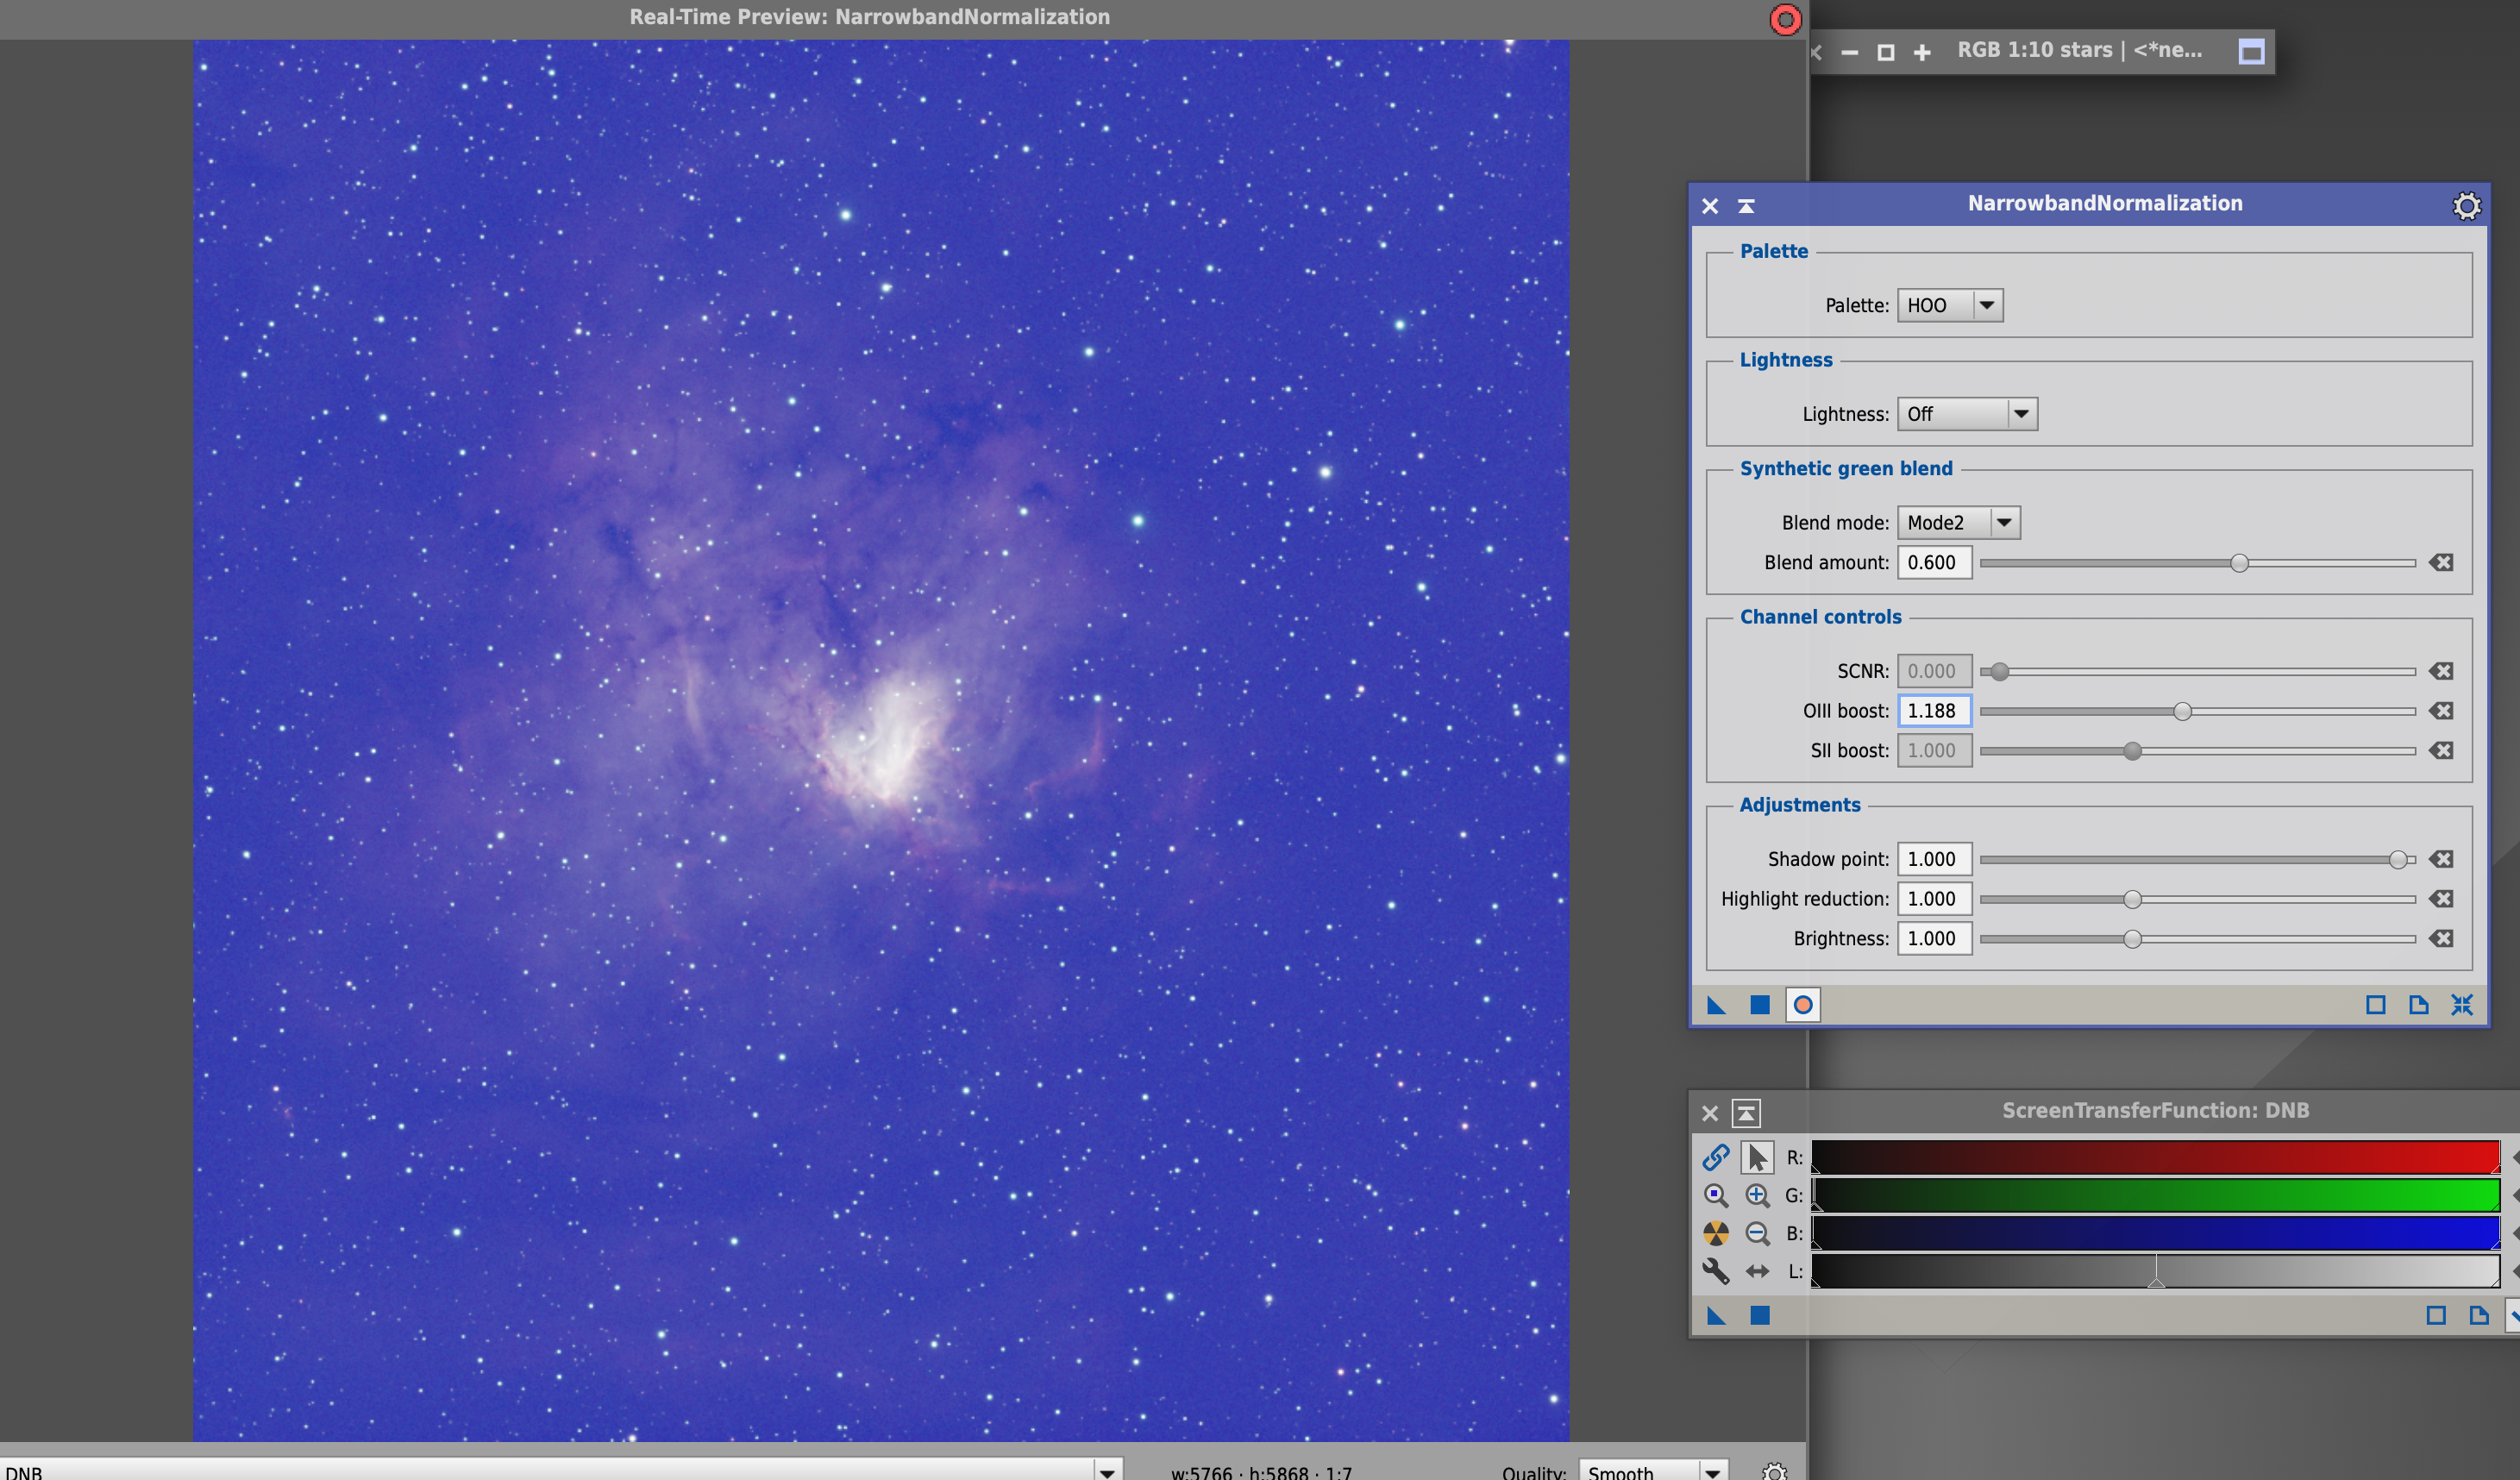The width and height of the screenshot is (2520, 1480).
Task: Open the Blend mode Mode2 dropdown
Action: (x=1959, y=523)
